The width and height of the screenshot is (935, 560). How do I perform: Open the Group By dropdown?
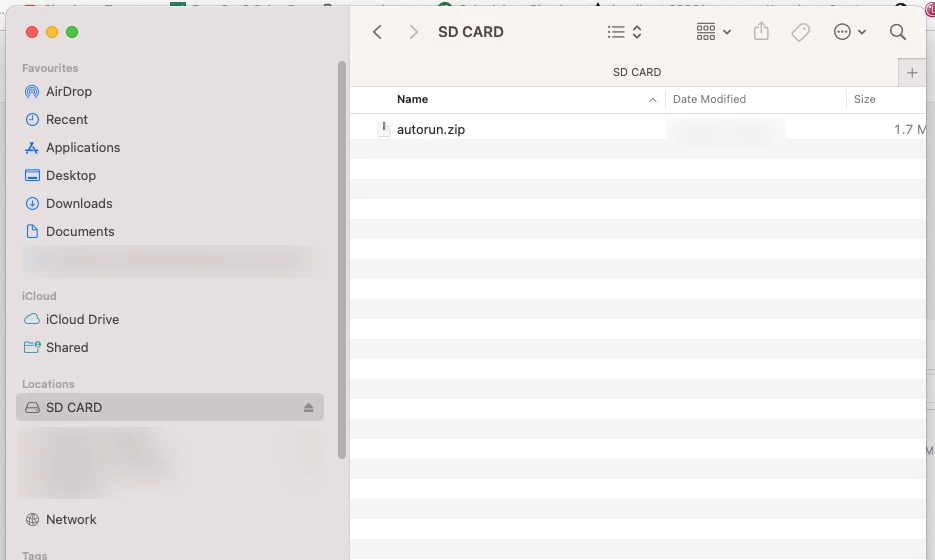713,32
